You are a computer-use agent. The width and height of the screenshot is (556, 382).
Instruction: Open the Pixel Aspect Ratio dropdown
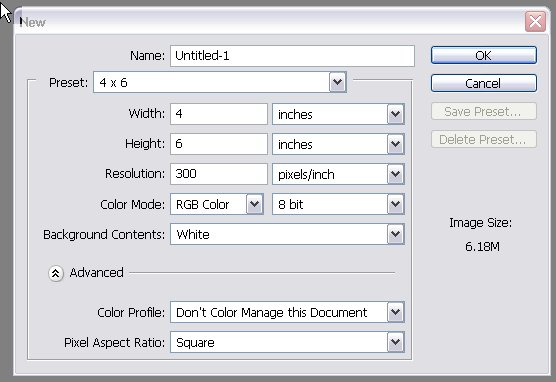(287, 342)
